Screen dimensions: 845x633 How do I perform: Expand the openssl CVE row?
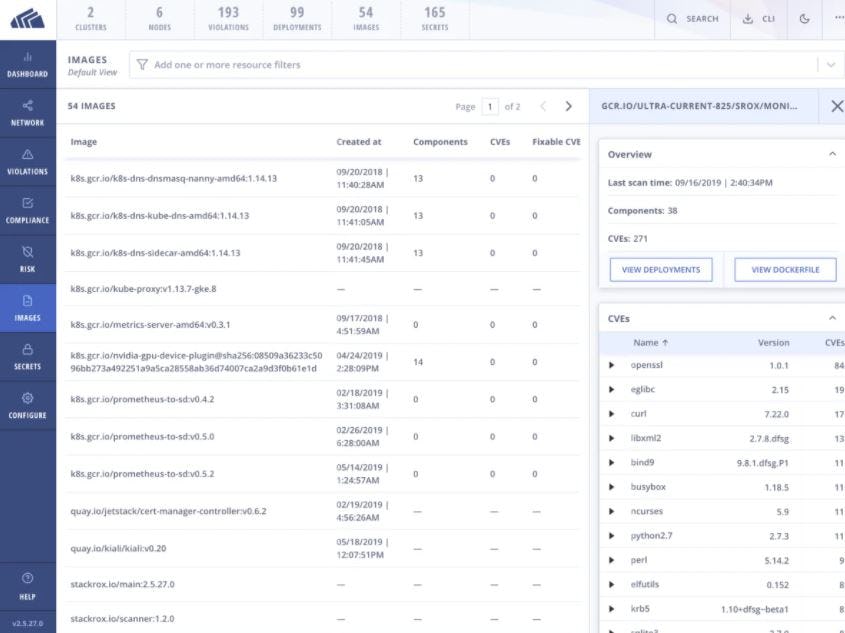coord(610,365)
